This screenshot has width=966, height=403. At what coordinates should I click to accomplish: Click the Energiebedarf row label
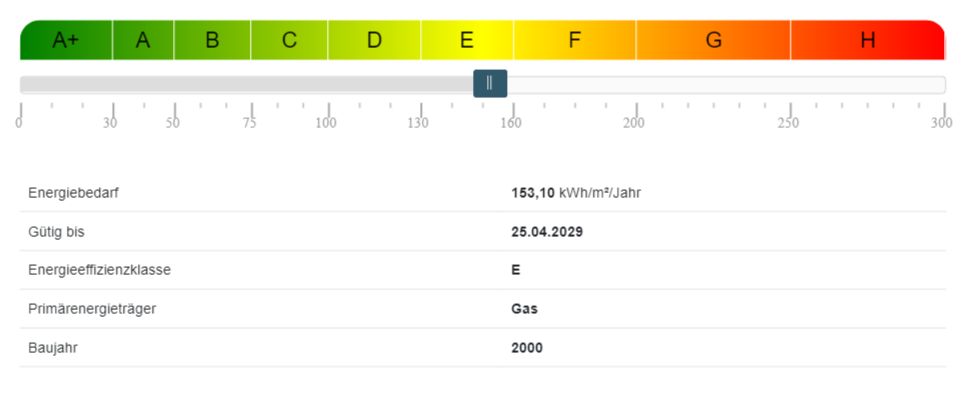[73, 193]
